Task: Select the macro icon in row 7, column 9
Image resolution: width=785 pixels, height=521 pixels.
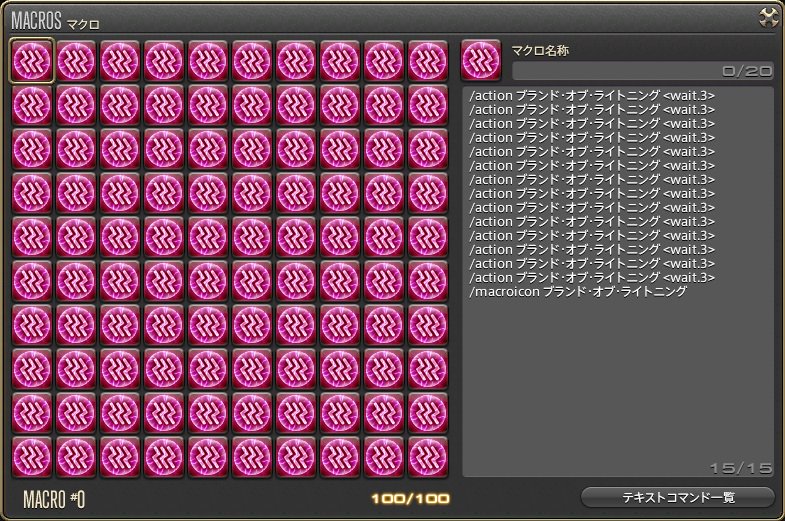Action: point(383,325)
